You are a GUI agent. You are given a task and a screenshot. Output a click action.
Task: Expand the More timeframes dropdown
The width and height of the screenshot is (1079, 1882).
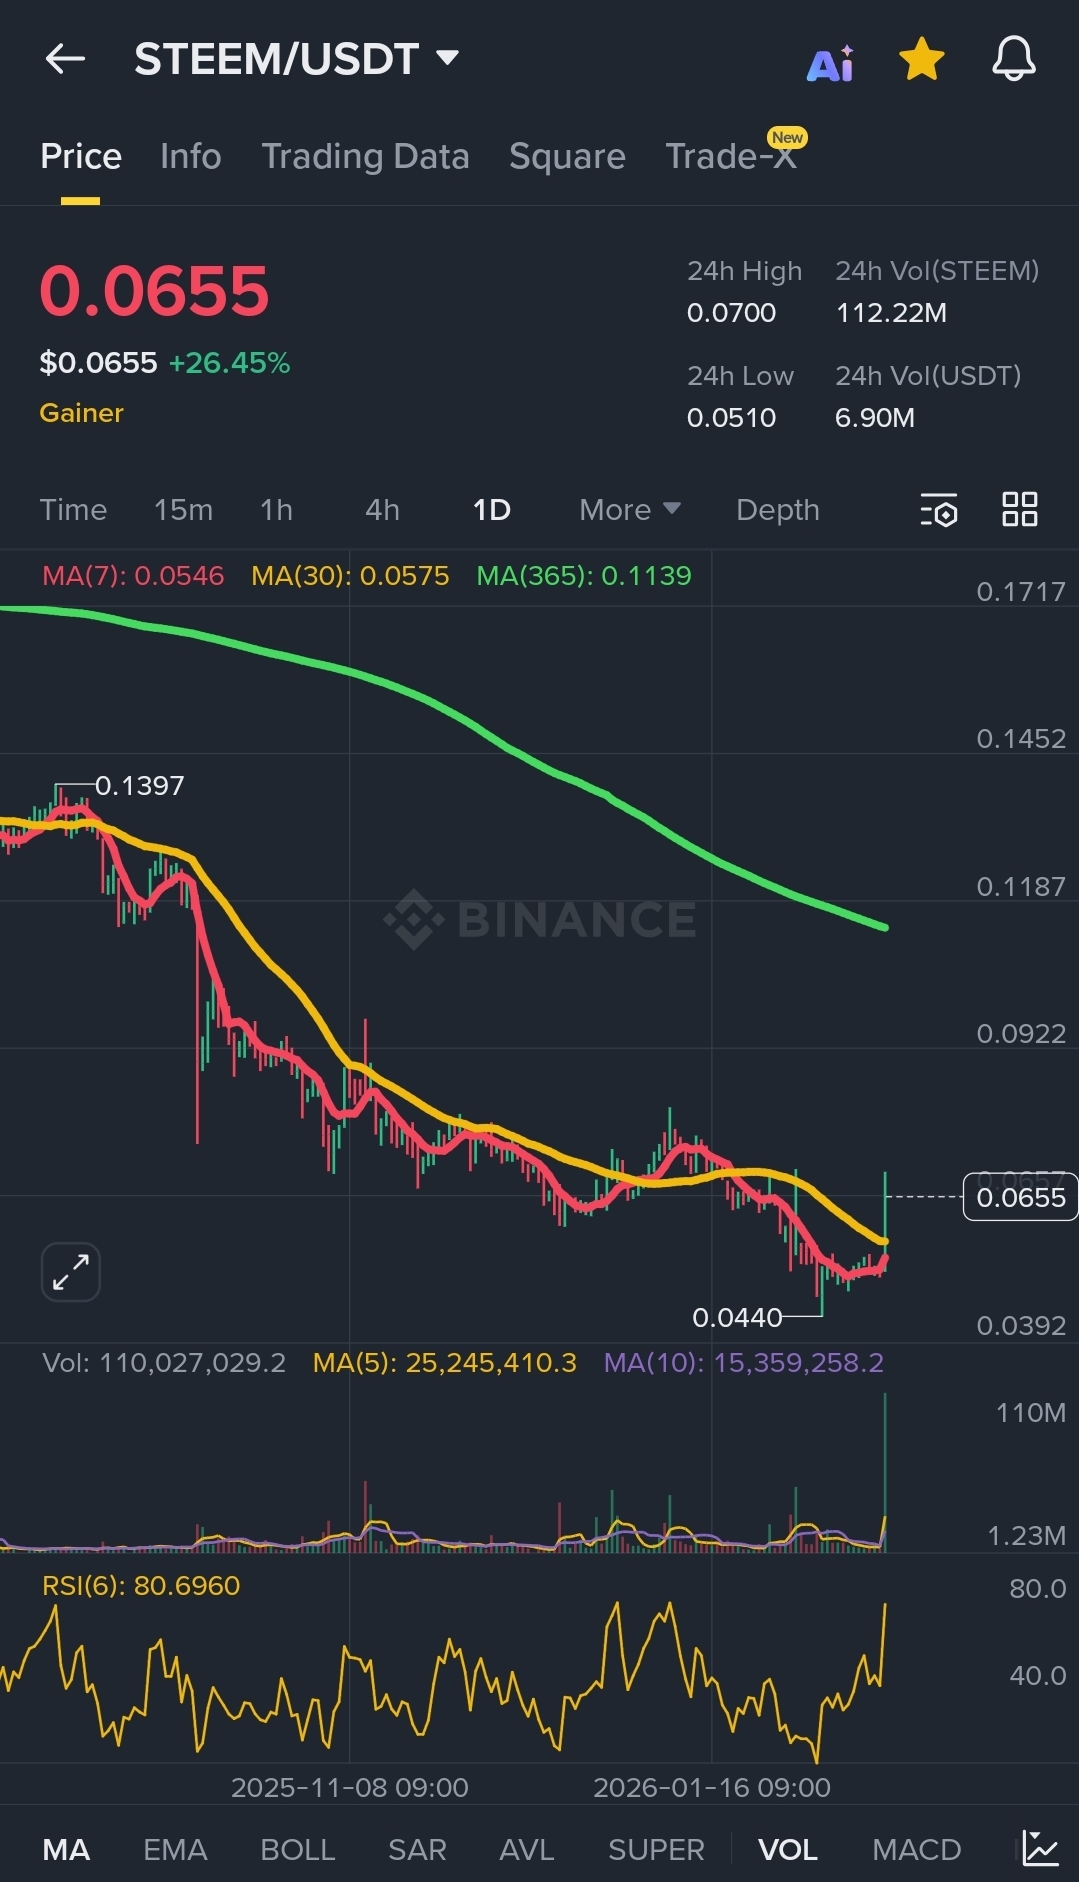pyautogui.click(x=630, y=510)
